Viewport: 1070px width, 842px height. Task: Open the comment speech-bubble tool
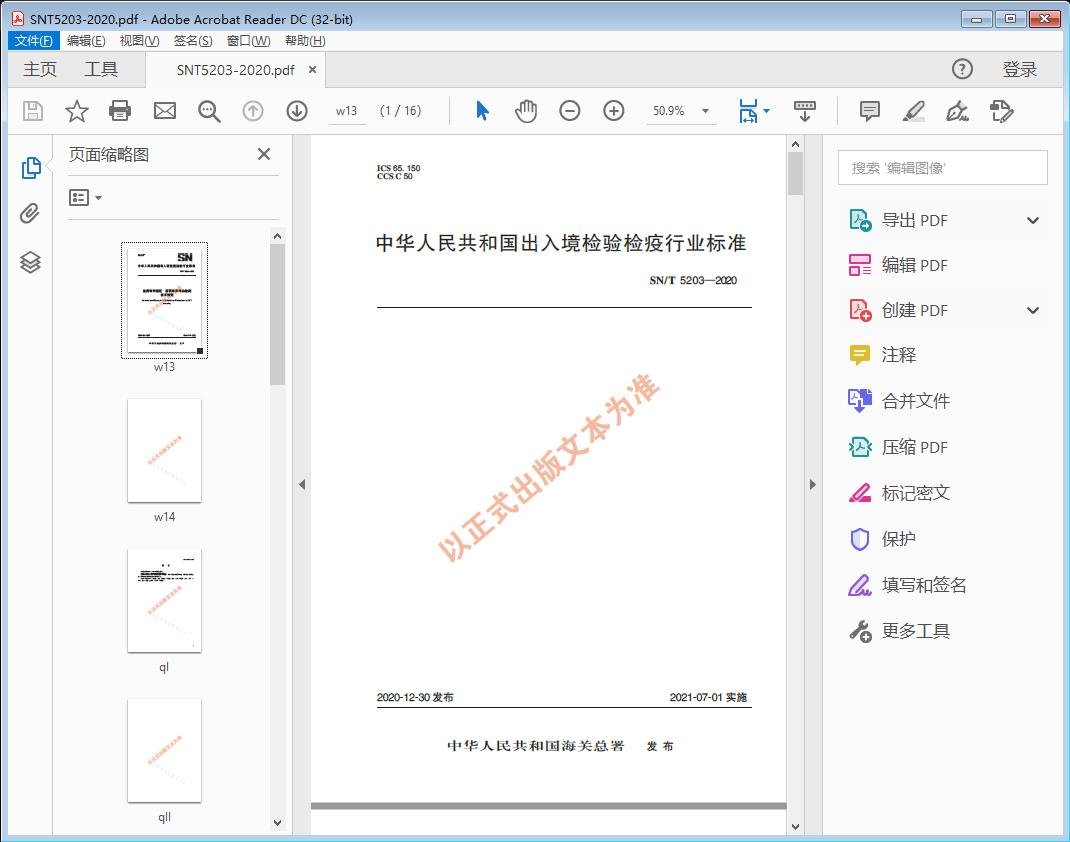(869, 111)
